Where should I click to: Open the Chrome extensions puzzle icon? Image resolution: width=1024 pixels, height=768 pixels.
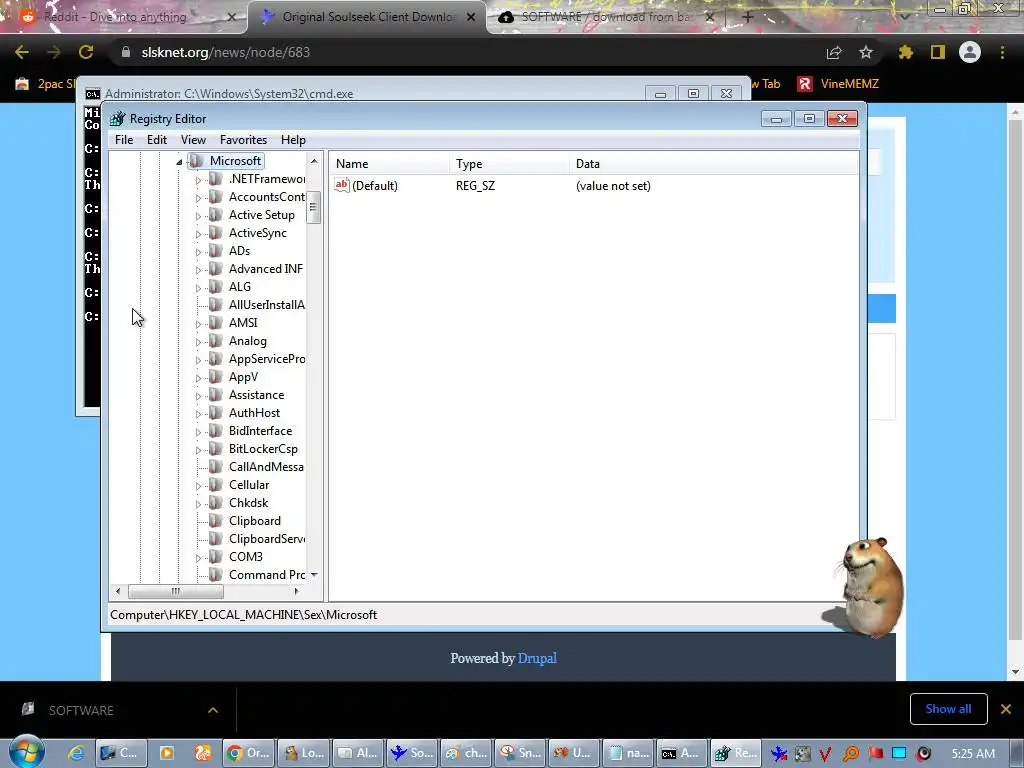905,52
